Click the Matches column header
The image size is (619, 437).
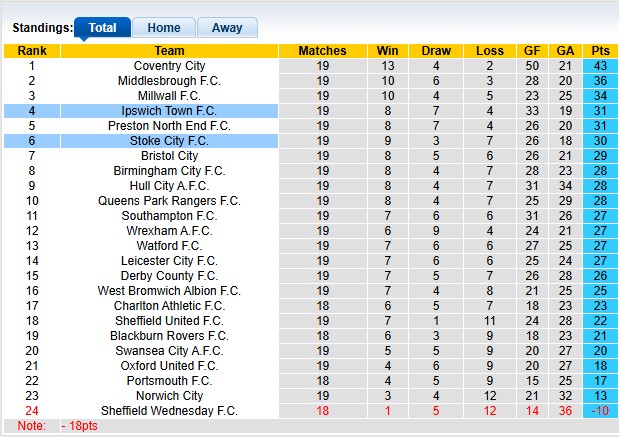pos(322,51)
